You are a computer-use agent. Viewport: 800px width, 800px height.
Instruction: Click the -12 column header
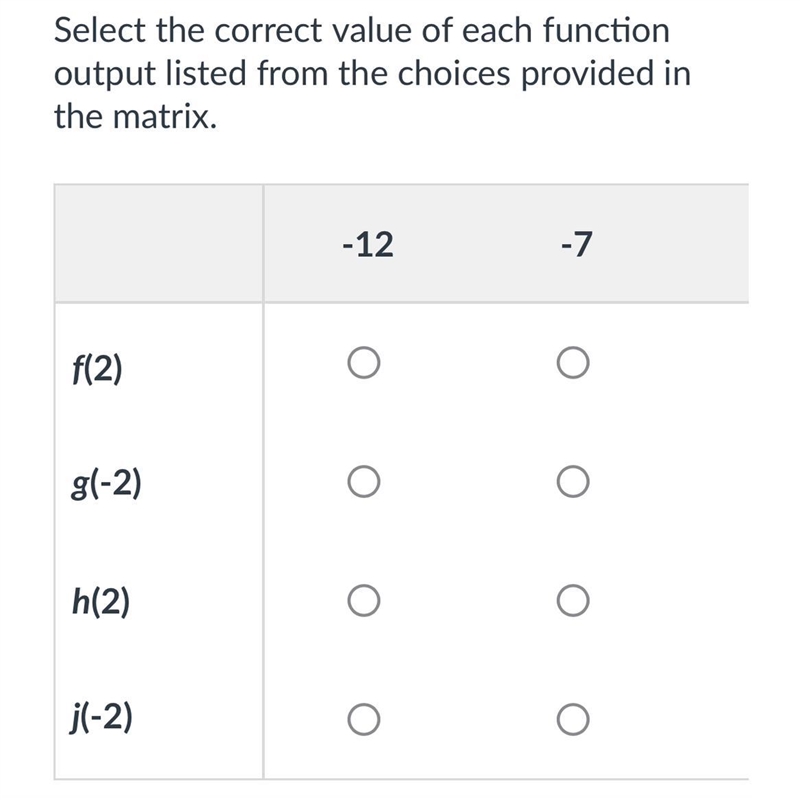[x=368, y=244]
